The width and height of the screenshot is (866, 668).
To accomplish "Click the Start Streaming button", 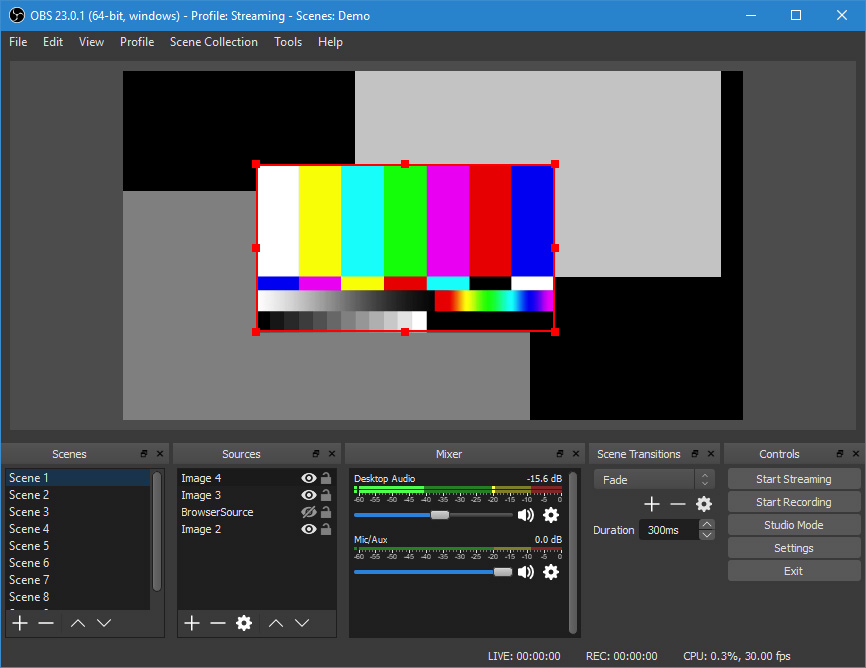I will [x=793, y=478].
